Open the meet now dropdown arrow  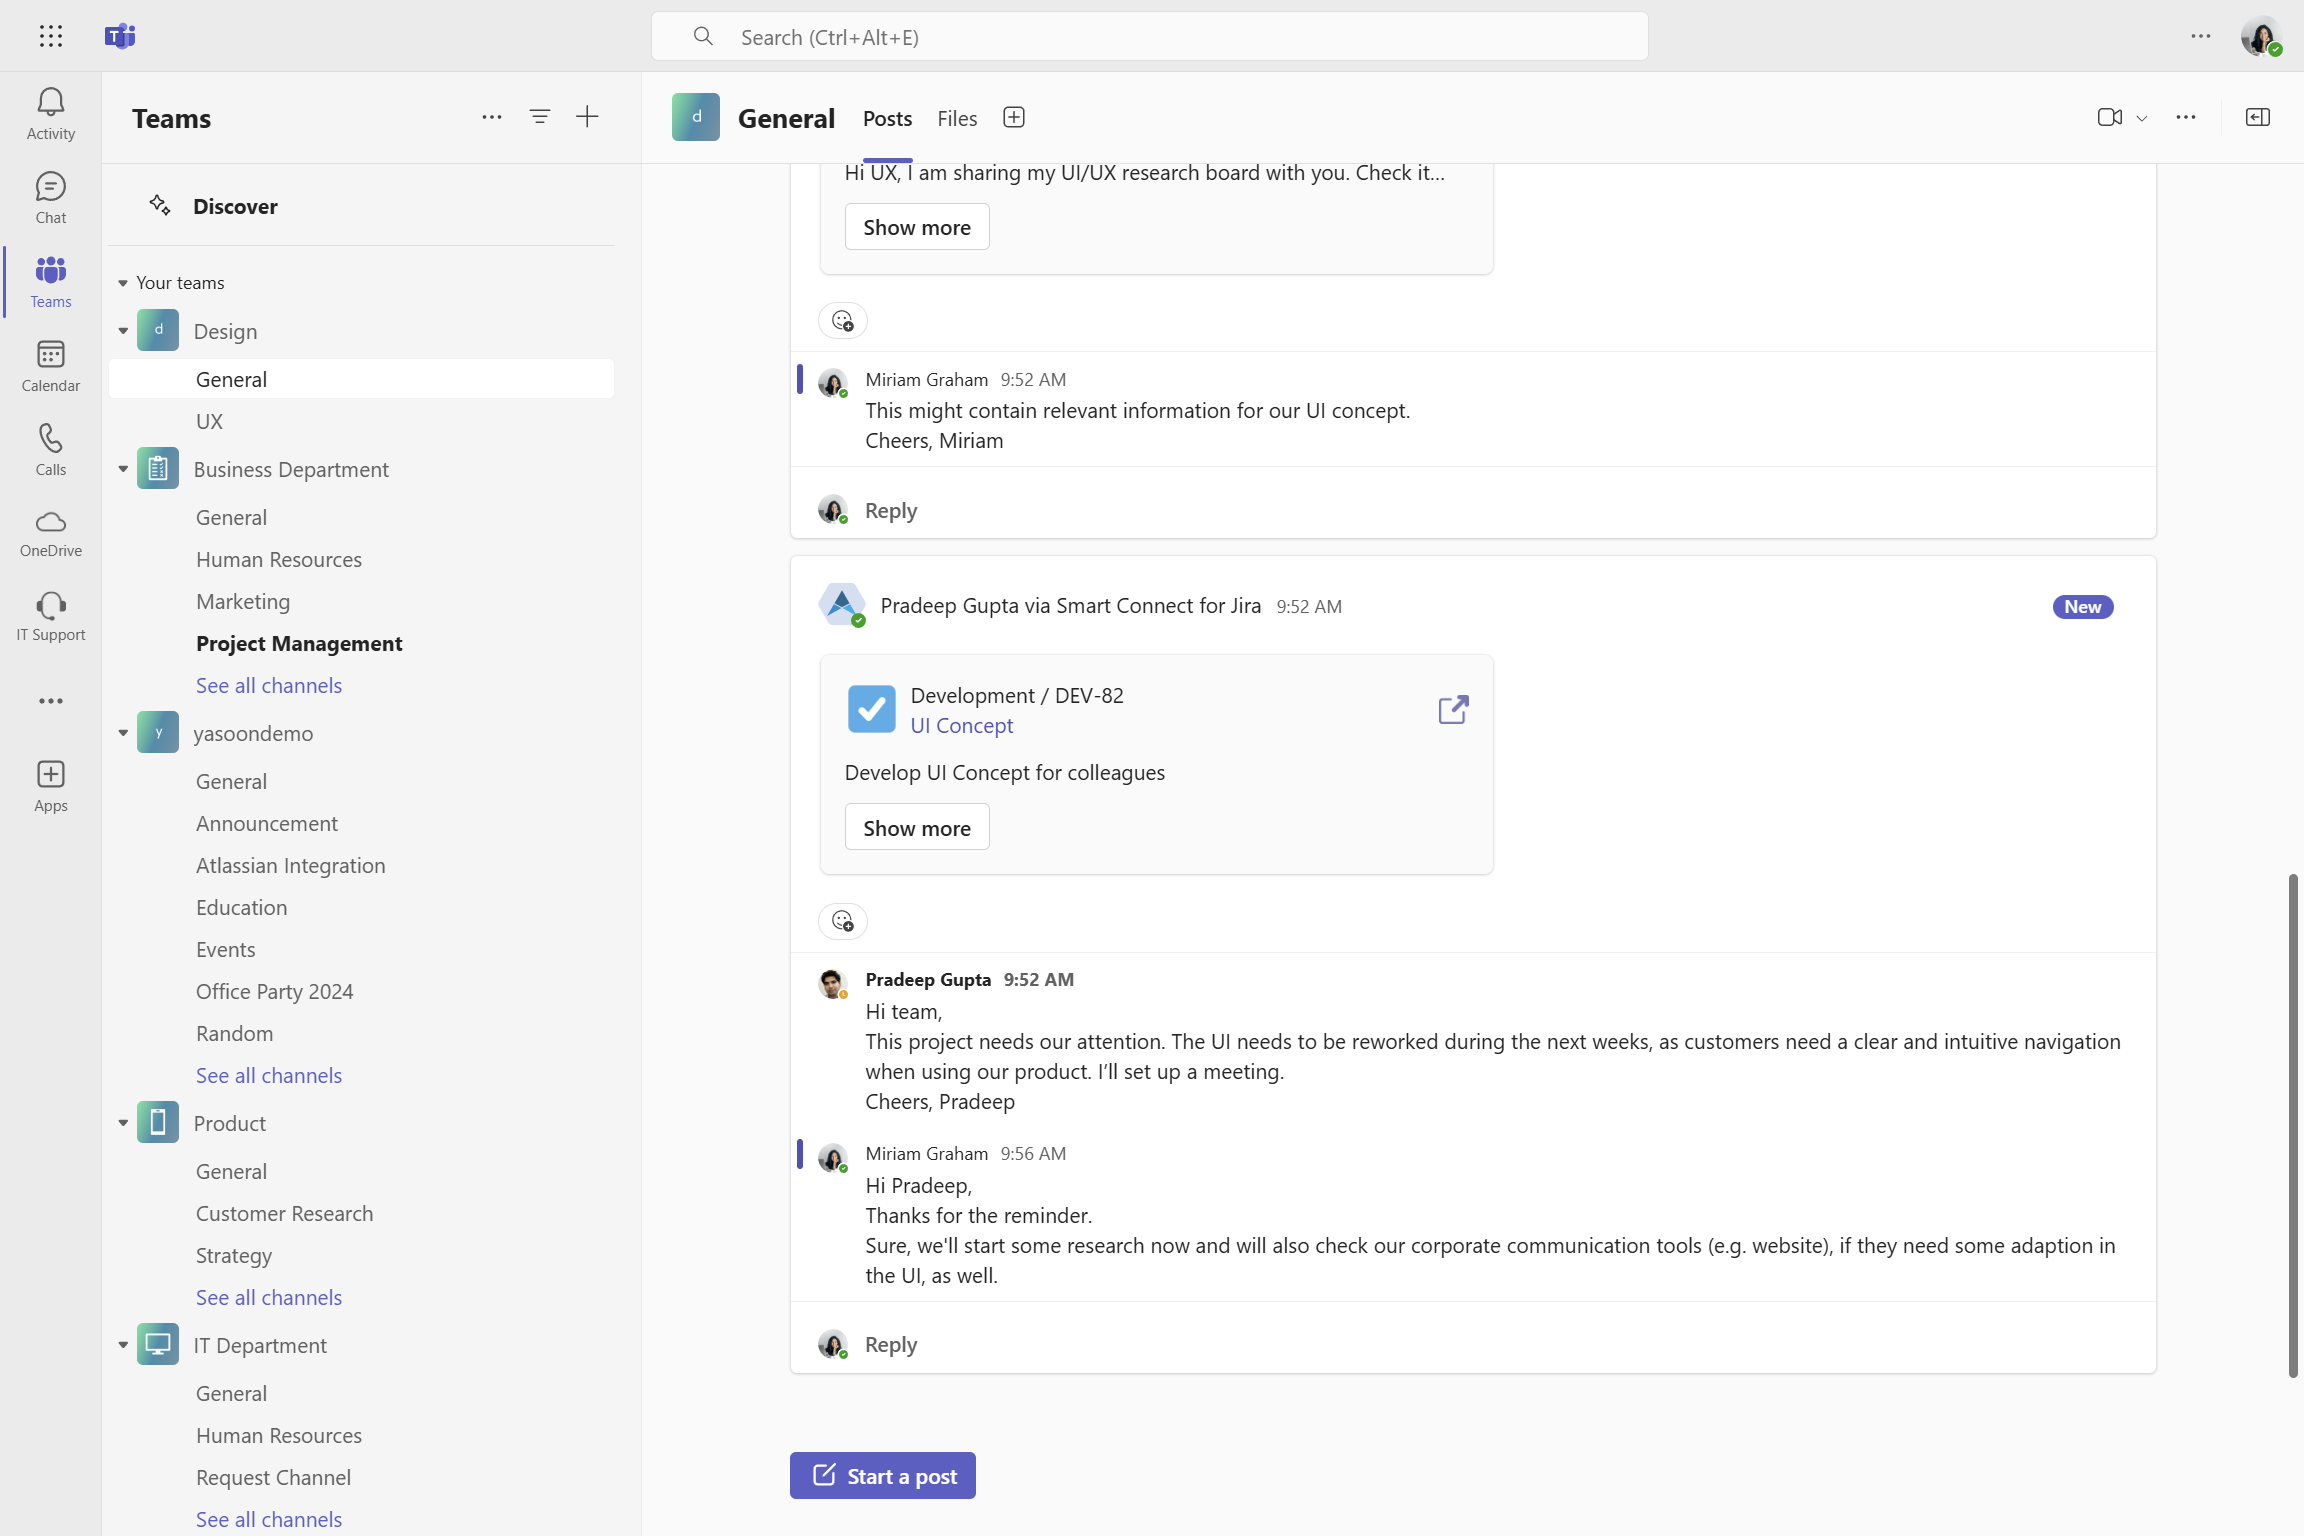click(2142, 118)
